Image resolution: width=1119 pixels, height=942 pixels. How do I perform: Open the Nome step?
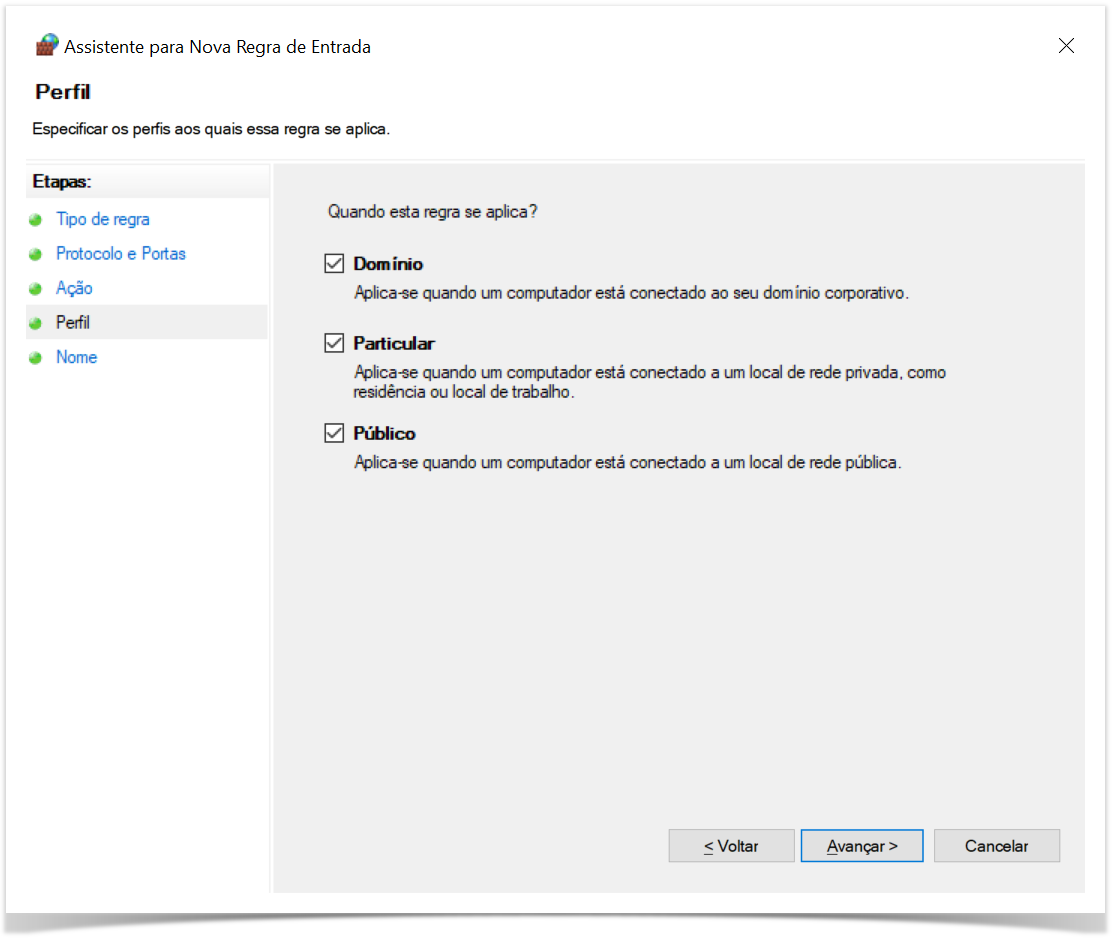pos(76,358)
